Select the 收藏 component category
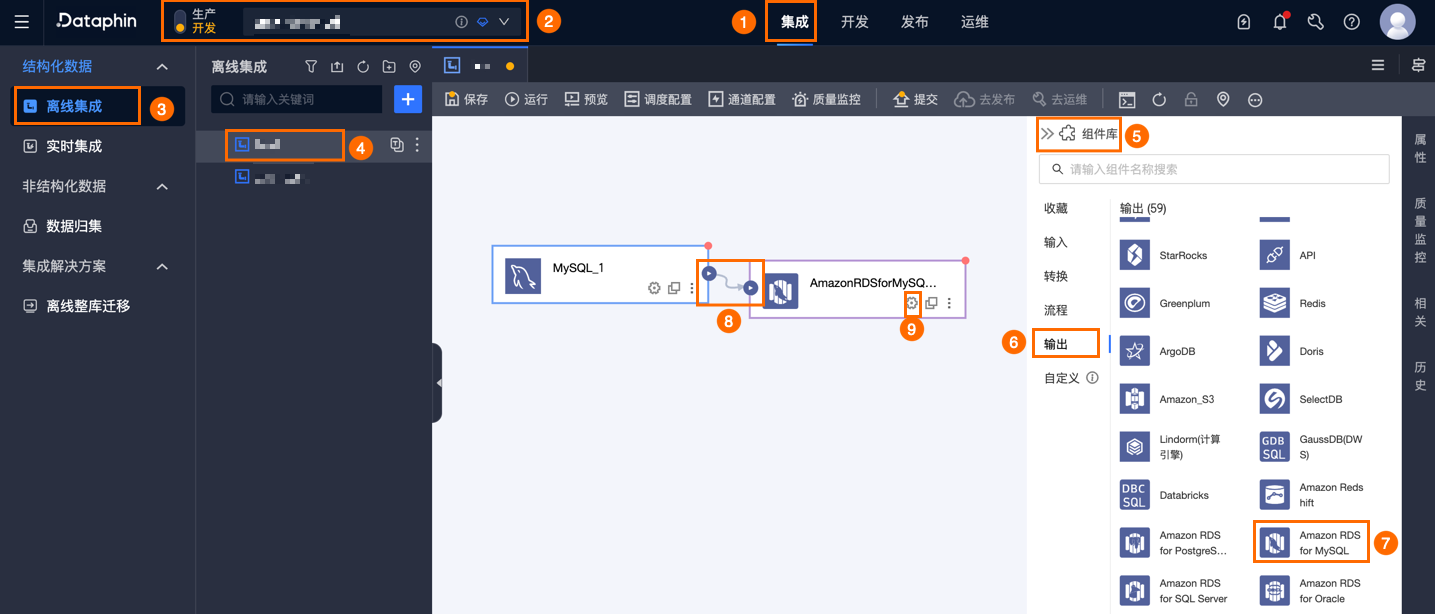Viewport: 1435px width, 614px height. pyautogui.click(x=1056, y=208)
